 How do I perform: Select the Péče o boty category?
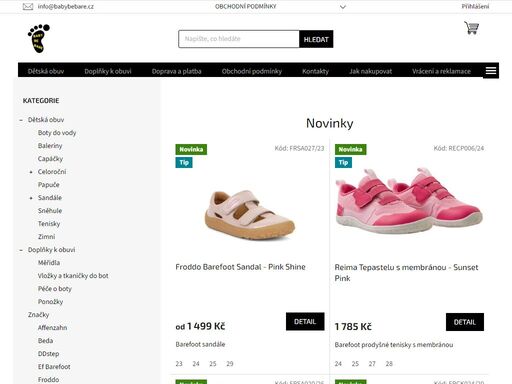point(55,289)
